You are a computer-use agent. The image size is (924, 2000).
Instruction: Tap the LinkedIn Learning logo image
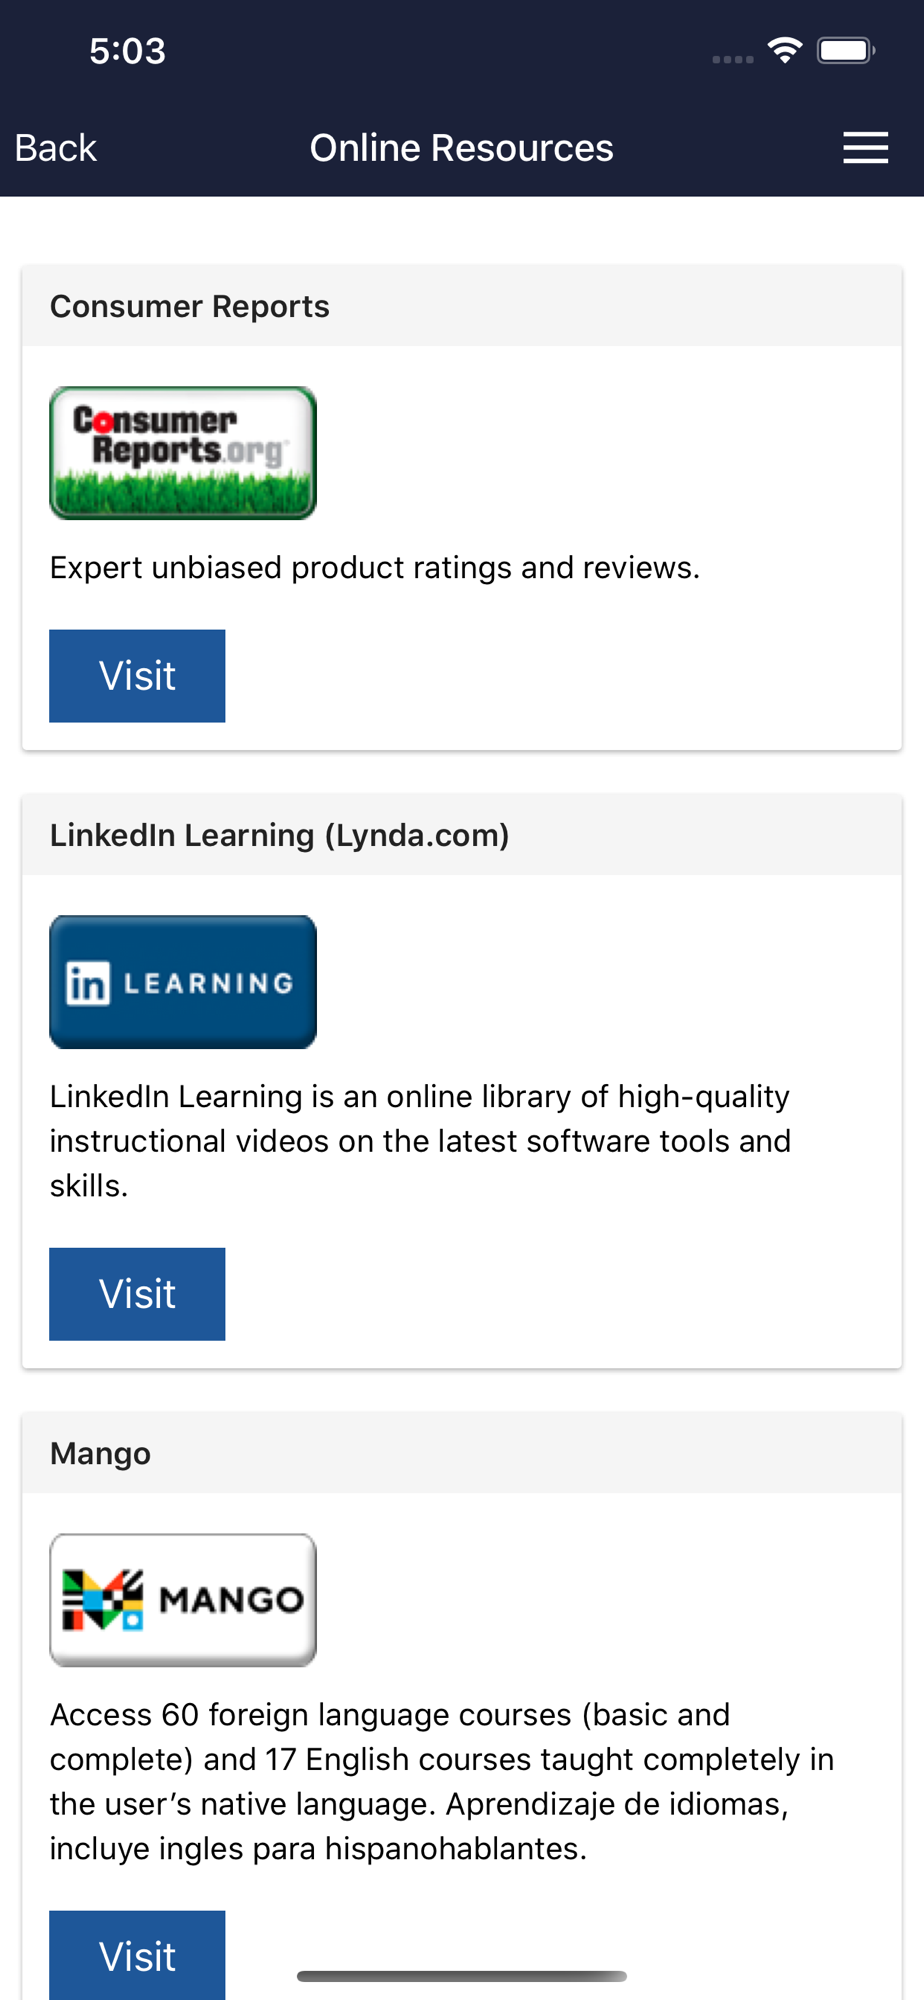183,982
